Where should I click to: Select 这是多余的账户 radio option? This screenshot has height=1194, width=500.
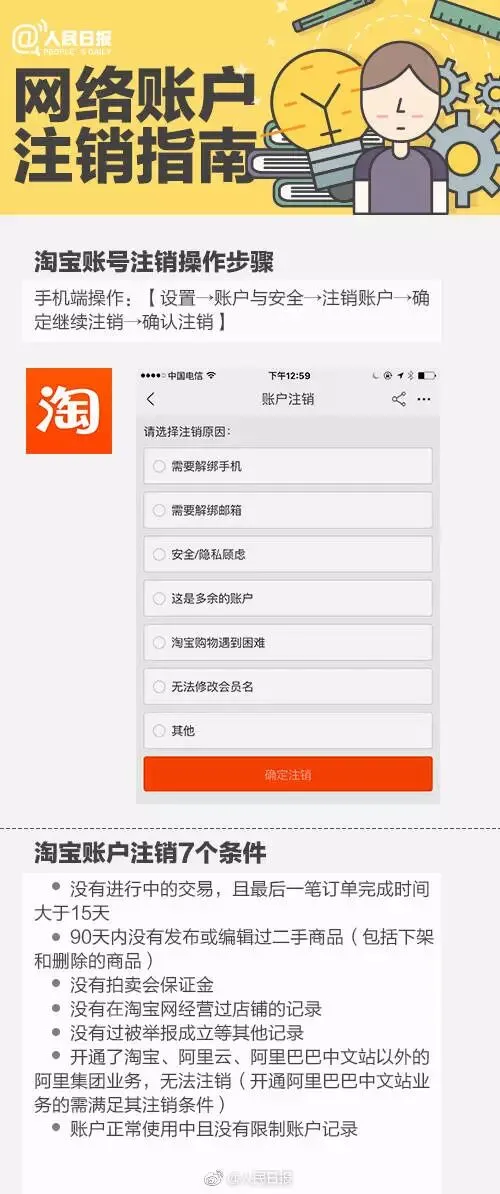tap(288, 599)
